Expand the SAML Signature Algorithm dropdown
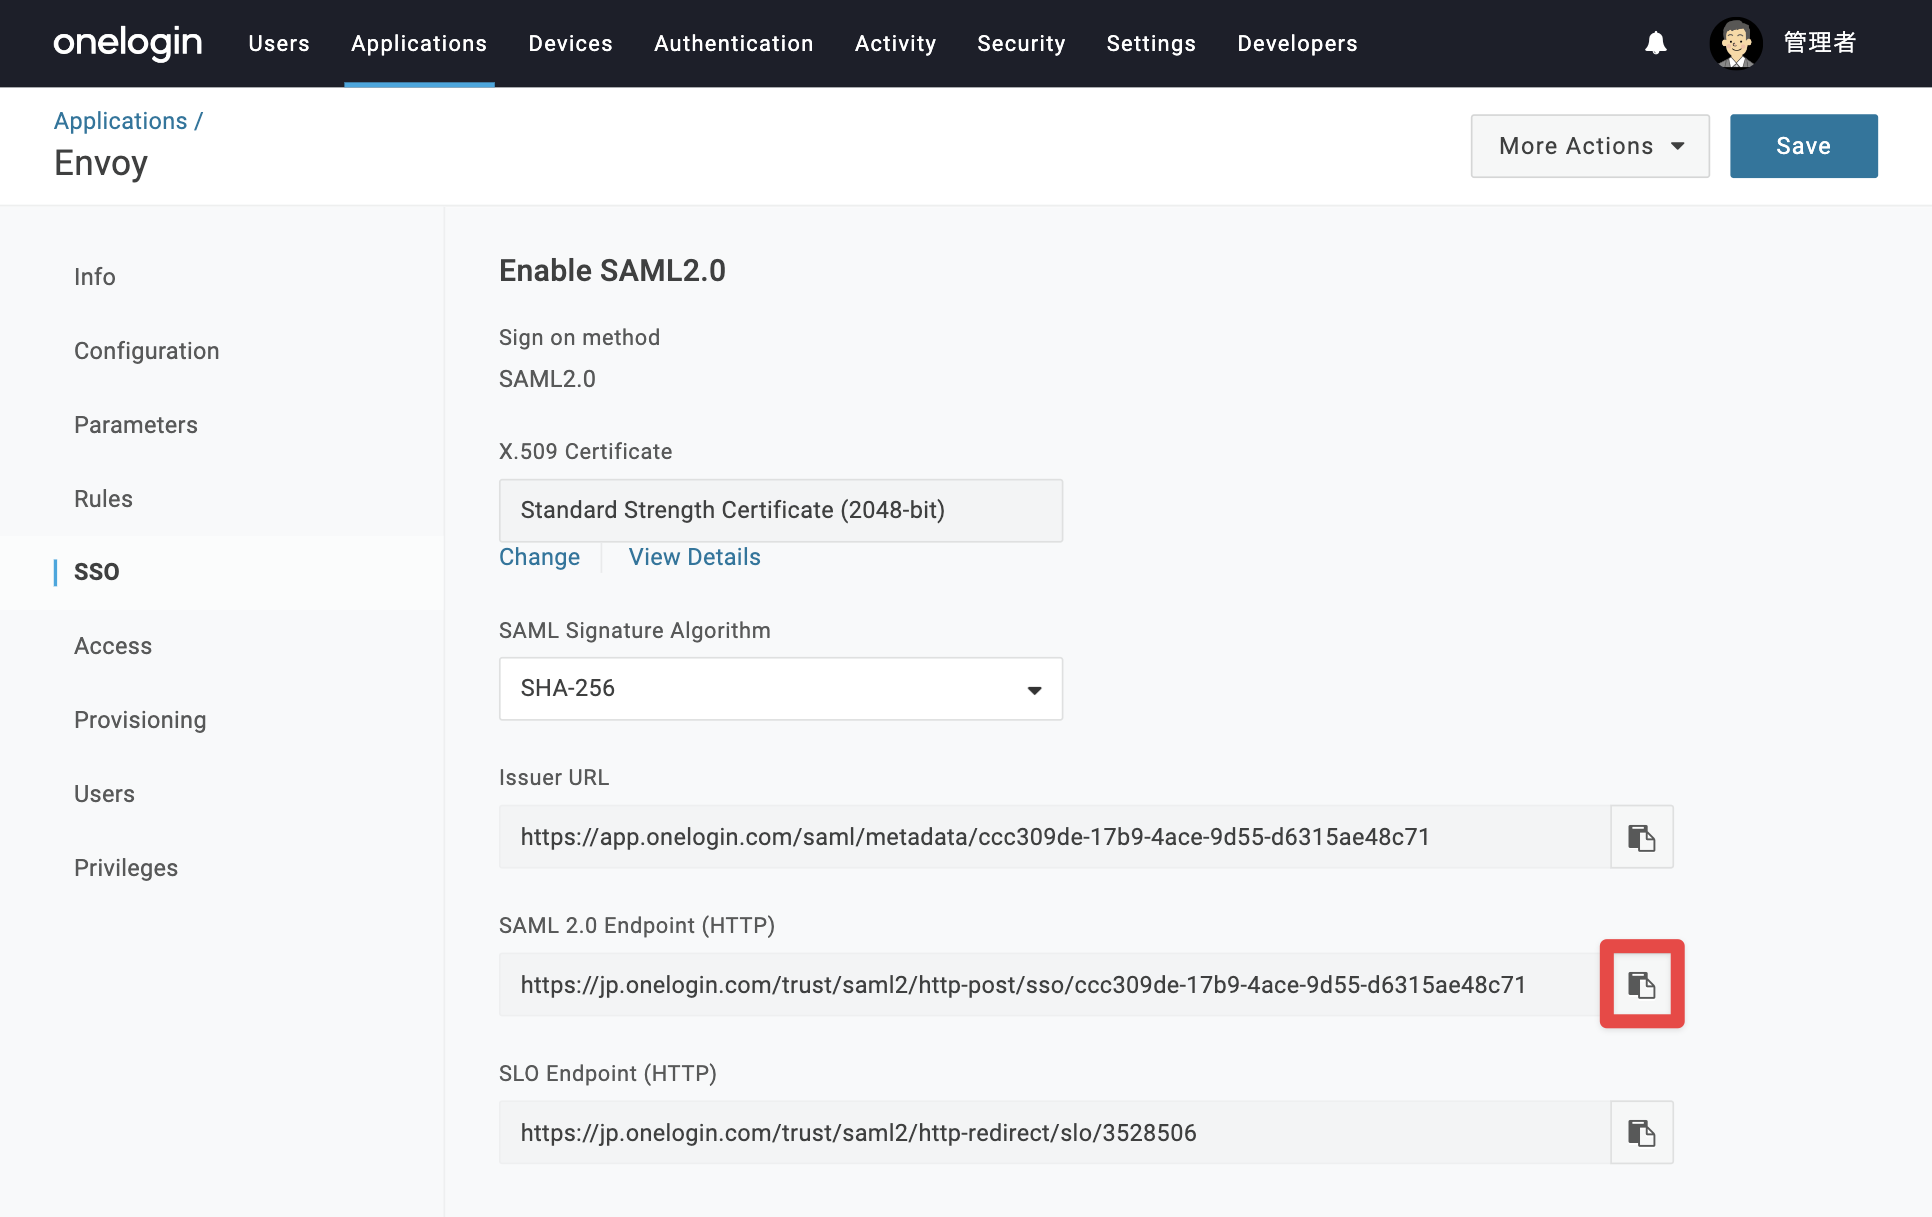 (780, 689)
